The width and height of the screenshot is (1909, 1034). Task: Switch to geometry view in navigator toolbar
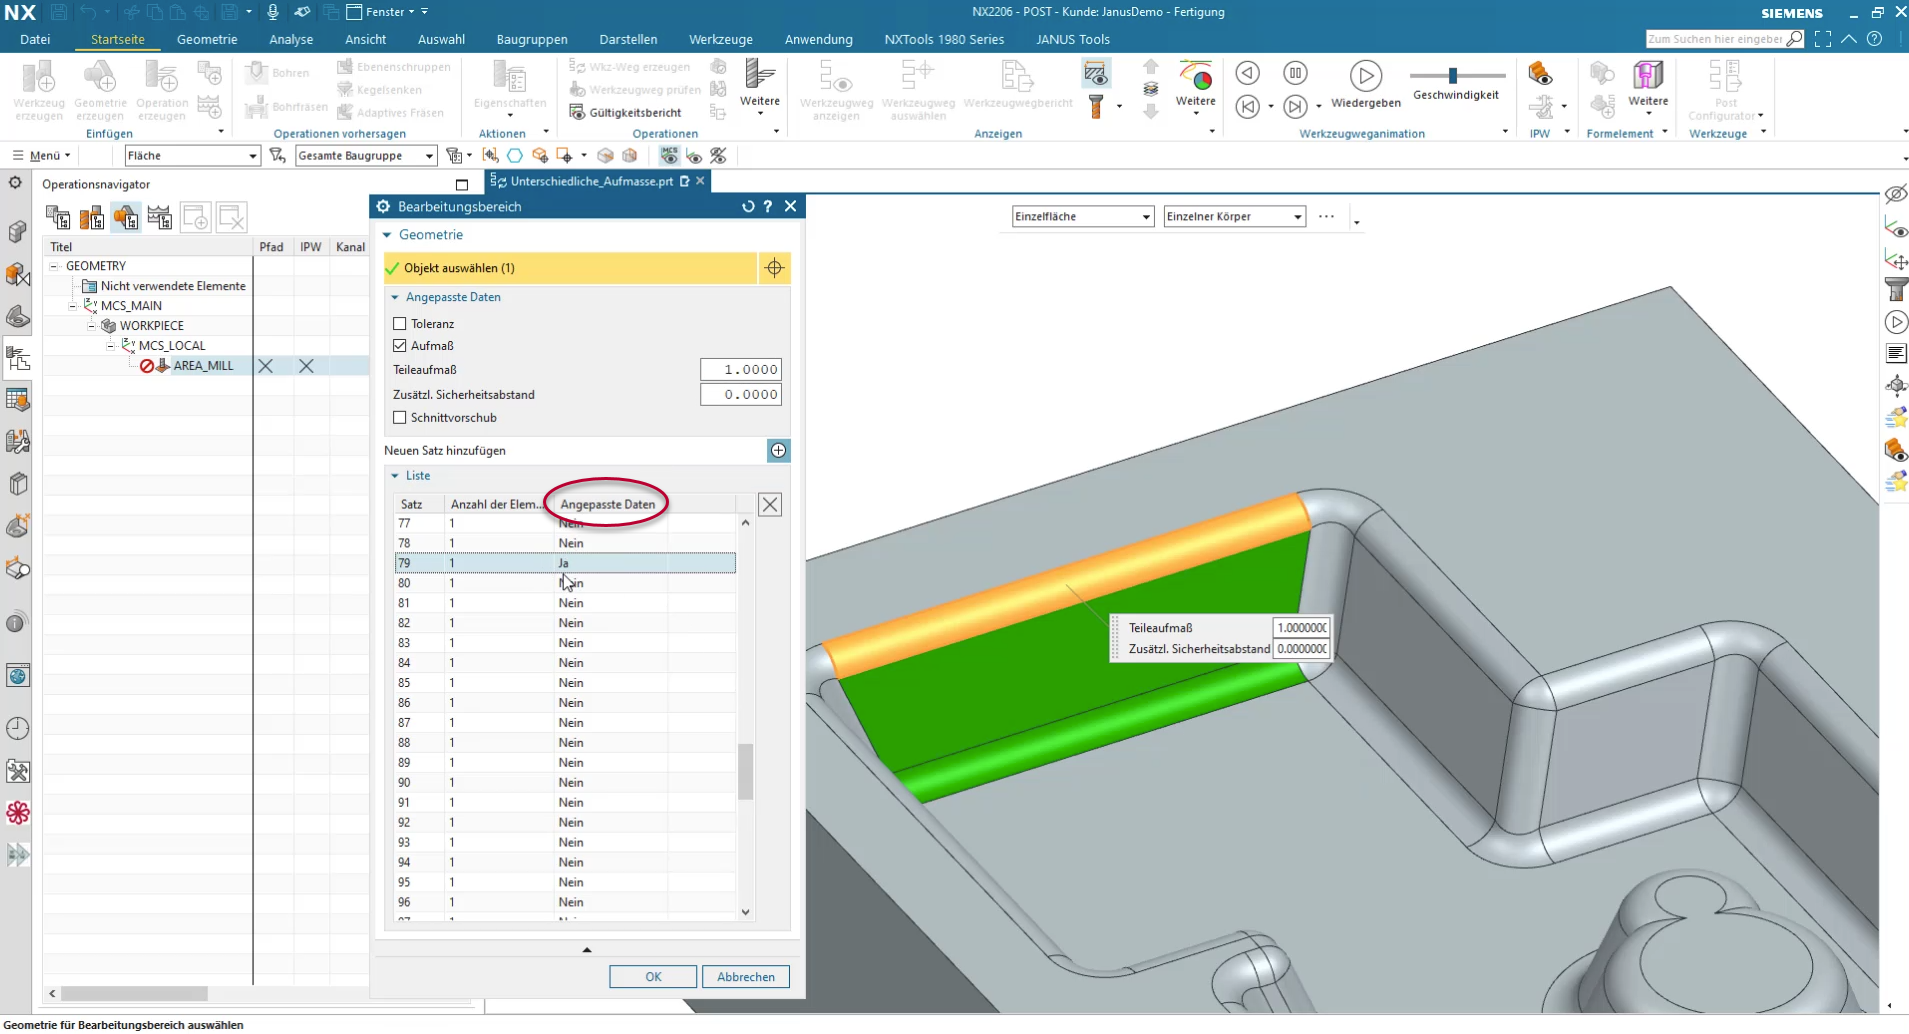point(126,217)
